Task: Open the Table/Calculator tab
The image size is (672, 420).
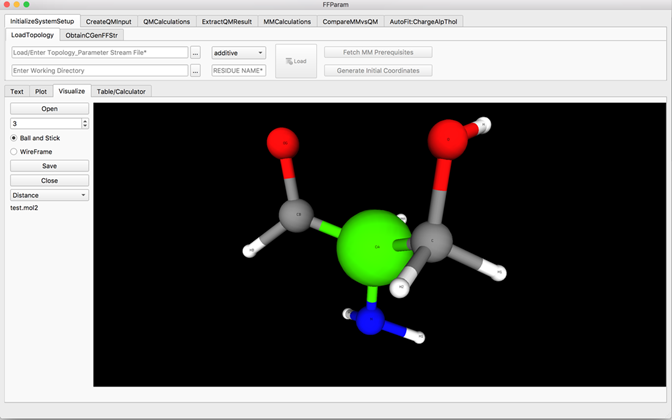Action: coord(121,91)
